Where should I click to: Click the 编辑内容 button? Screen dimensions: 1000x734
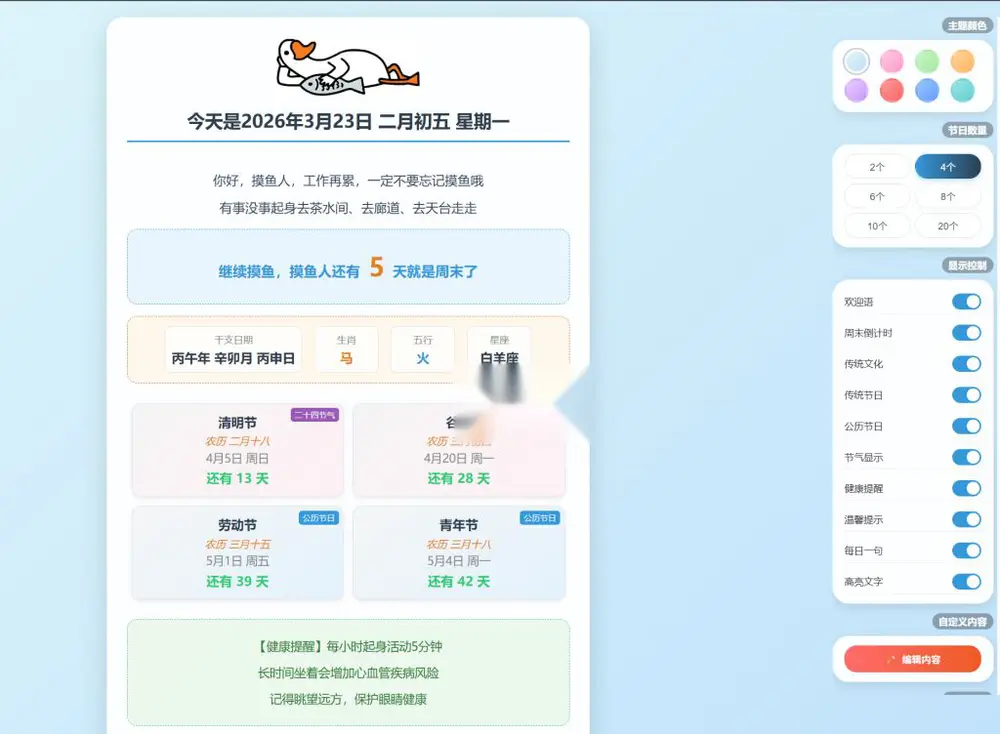point(913,659)
